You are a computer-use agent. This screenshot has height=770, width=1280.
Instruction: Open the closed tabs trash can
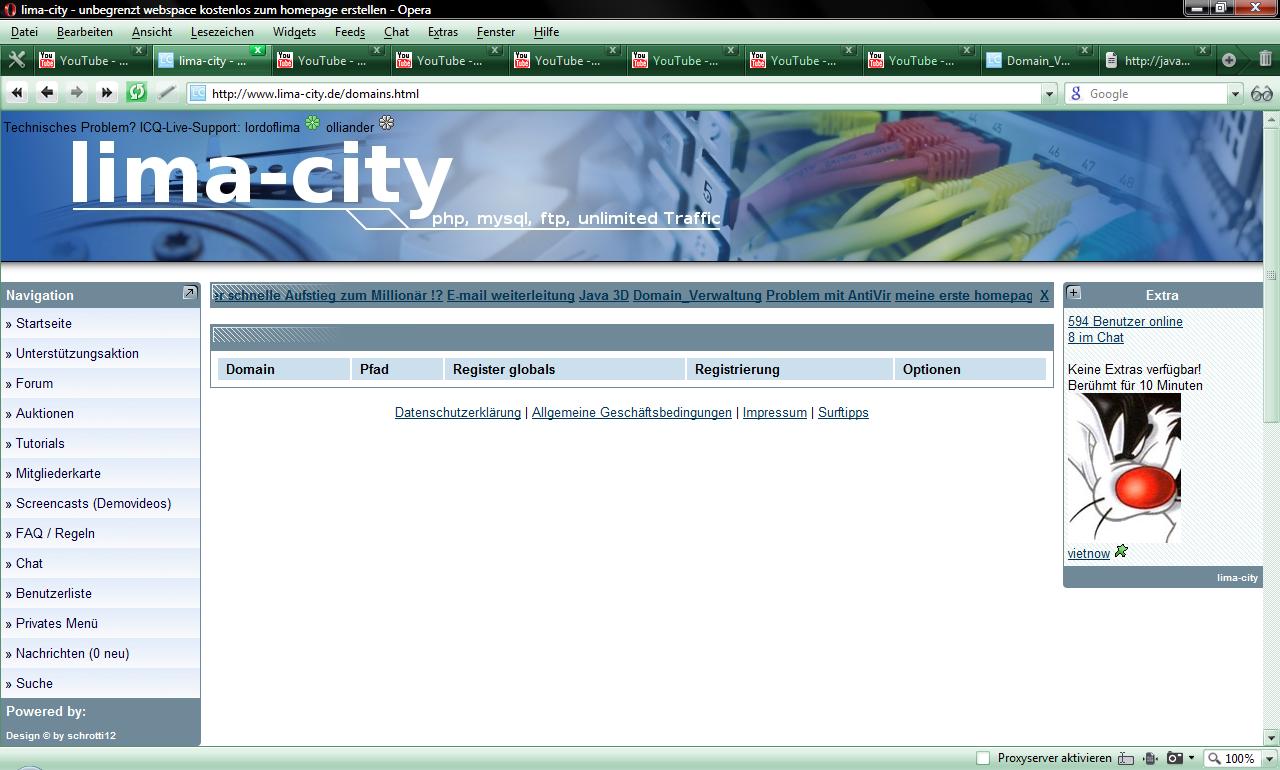pos(1265,60)
